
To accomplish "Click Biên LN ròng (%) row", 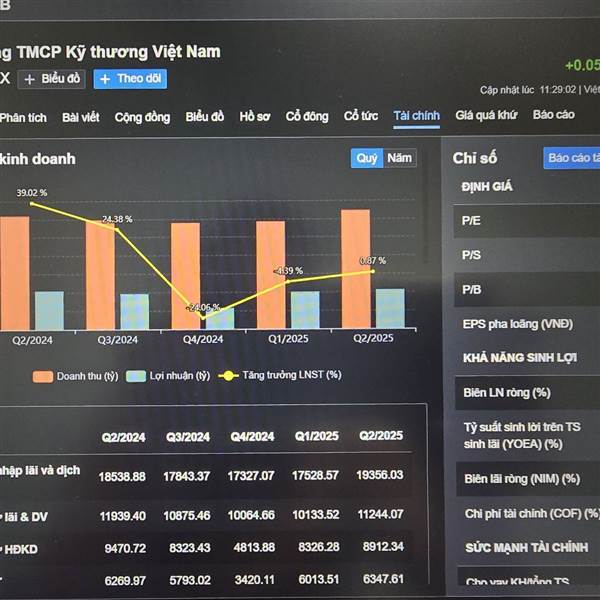I will (528, 393).
